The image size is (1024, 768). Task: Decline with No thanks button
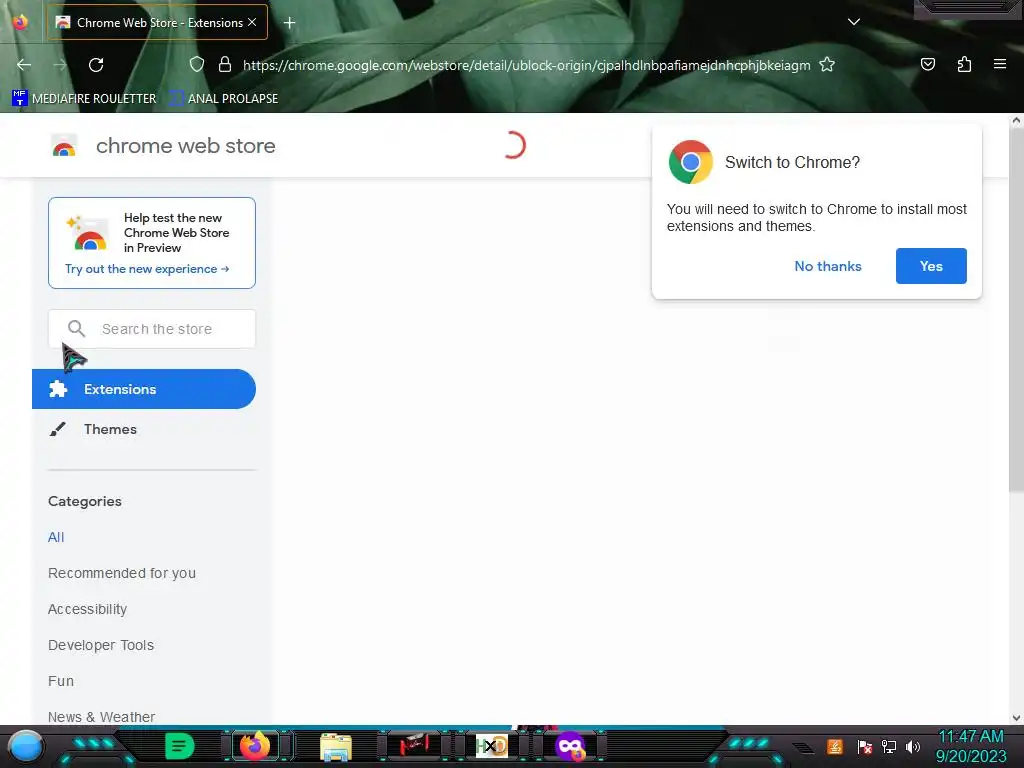point(828,266)
